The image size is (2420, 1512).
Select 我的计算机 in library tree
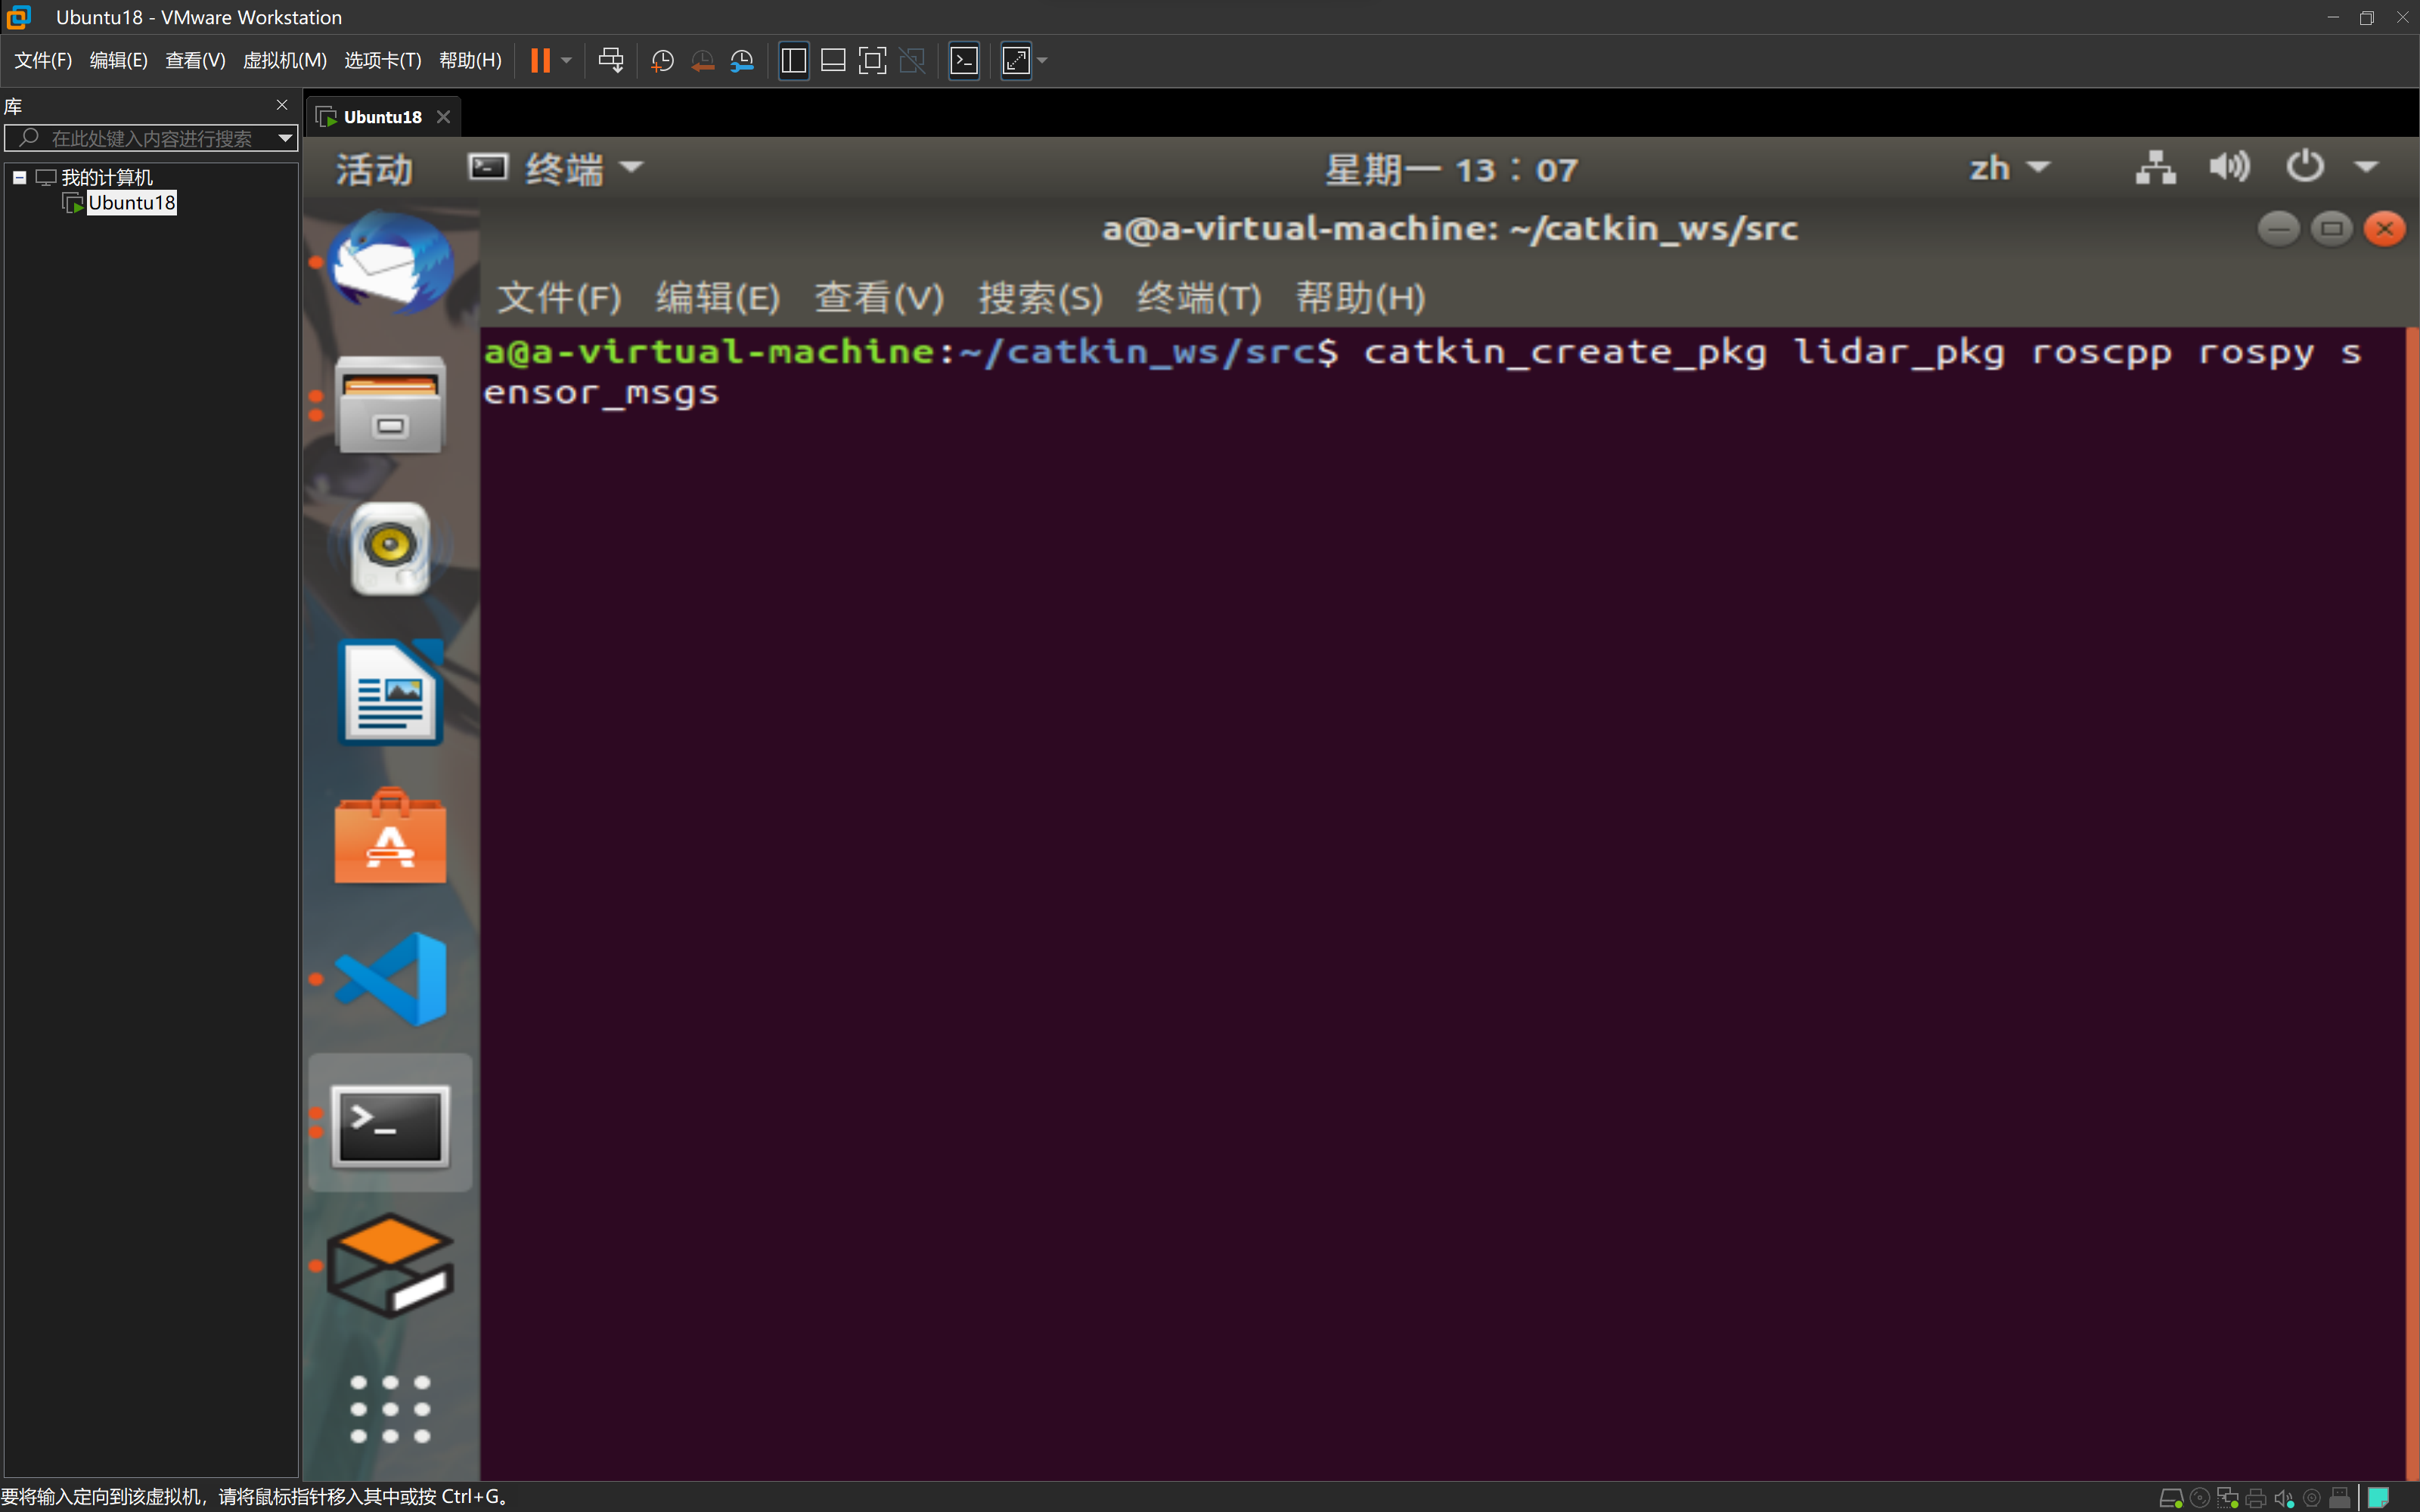click(107, 177)
